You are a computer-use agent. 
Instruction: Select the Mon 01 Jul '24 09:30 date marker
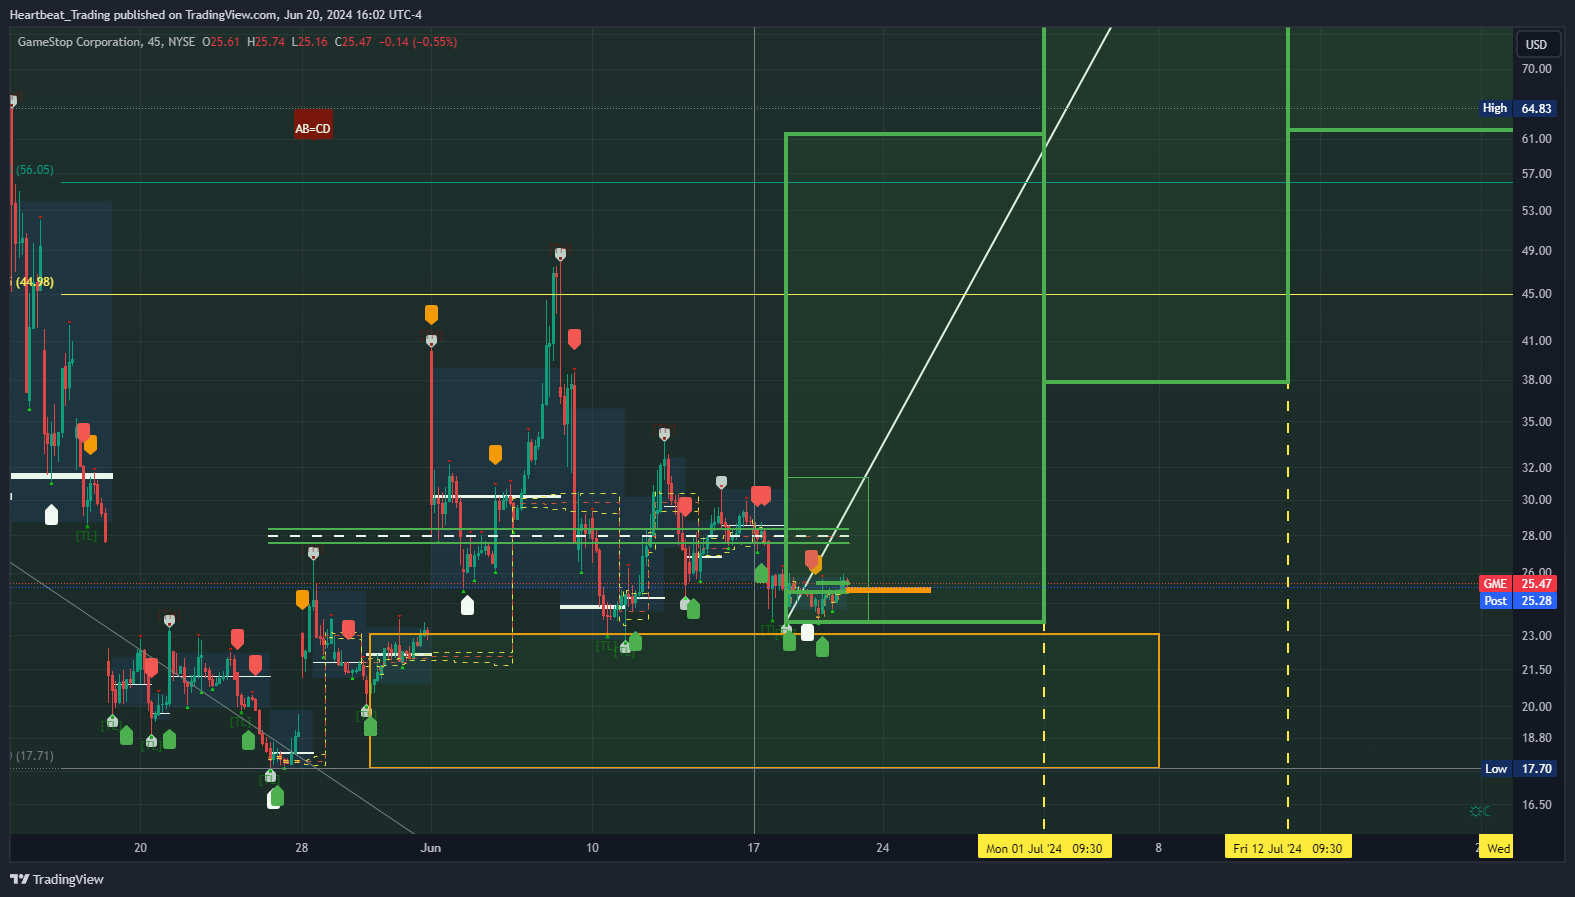click(x=1044, y=848)
